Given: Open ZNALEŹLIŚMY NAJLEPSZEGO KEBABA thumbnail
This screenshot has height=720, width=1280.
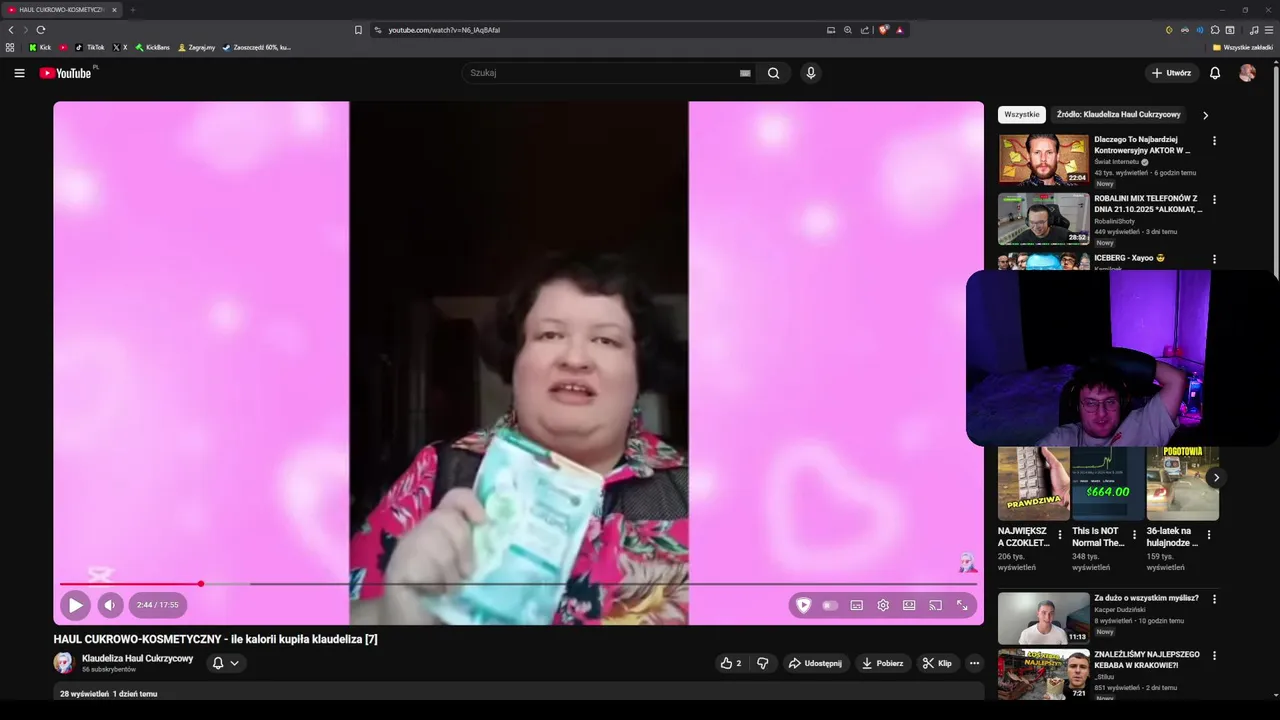Looking at the screenshot, I should [1044, 675].
